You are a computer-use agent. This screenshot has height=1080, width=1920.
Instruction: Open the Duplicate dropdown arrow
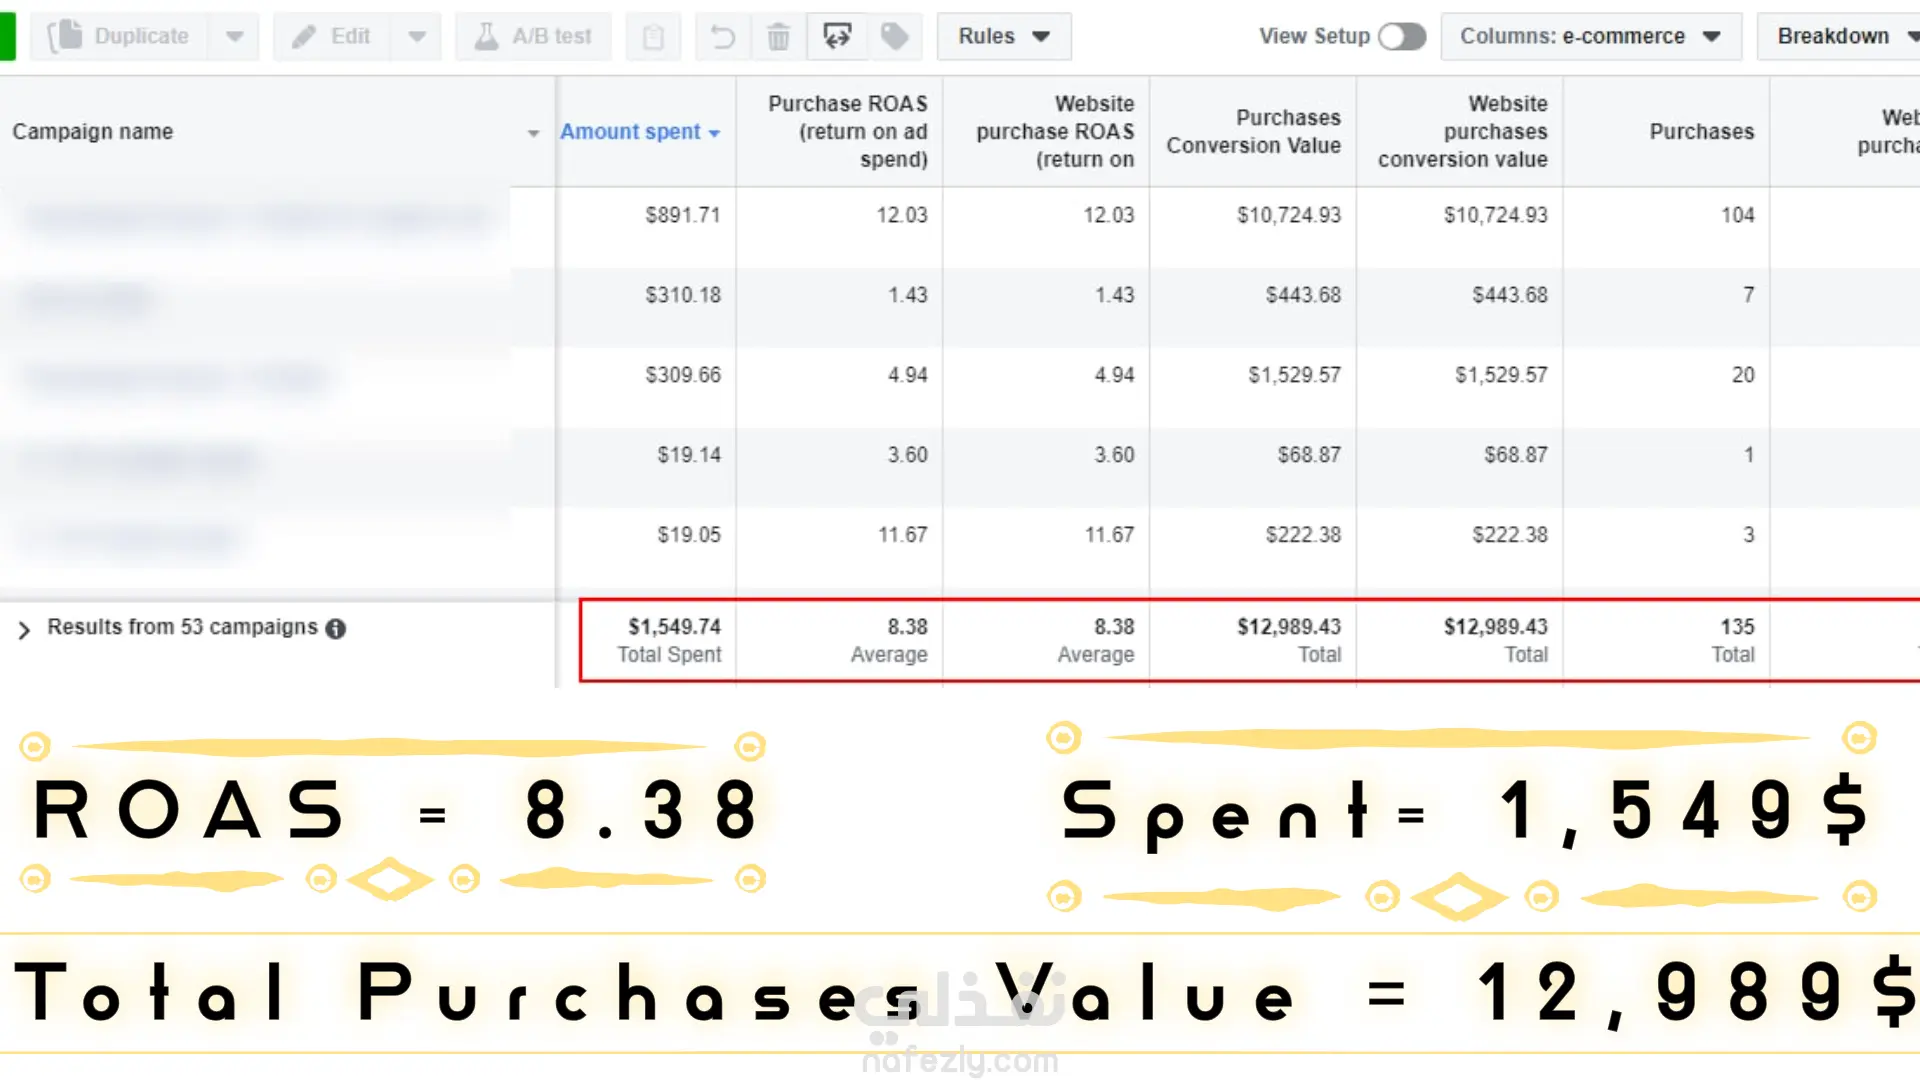click(x=234, y=37)
